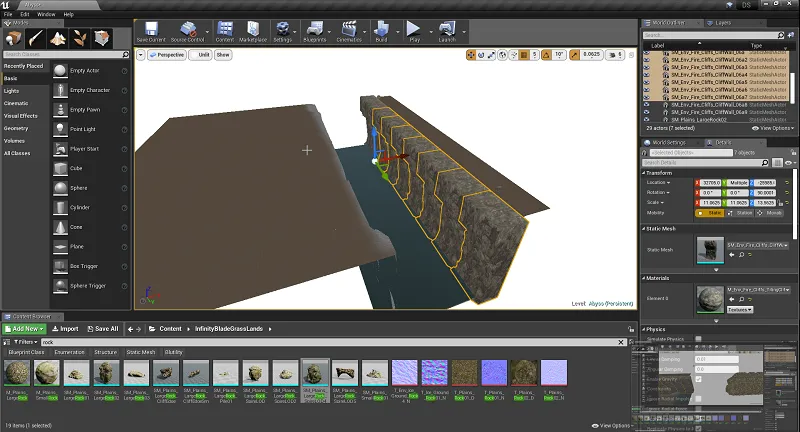This screenshot has height=432, width=800.
Task: Open the Blueprints toolbar icon
Action: tap(315, 32)
